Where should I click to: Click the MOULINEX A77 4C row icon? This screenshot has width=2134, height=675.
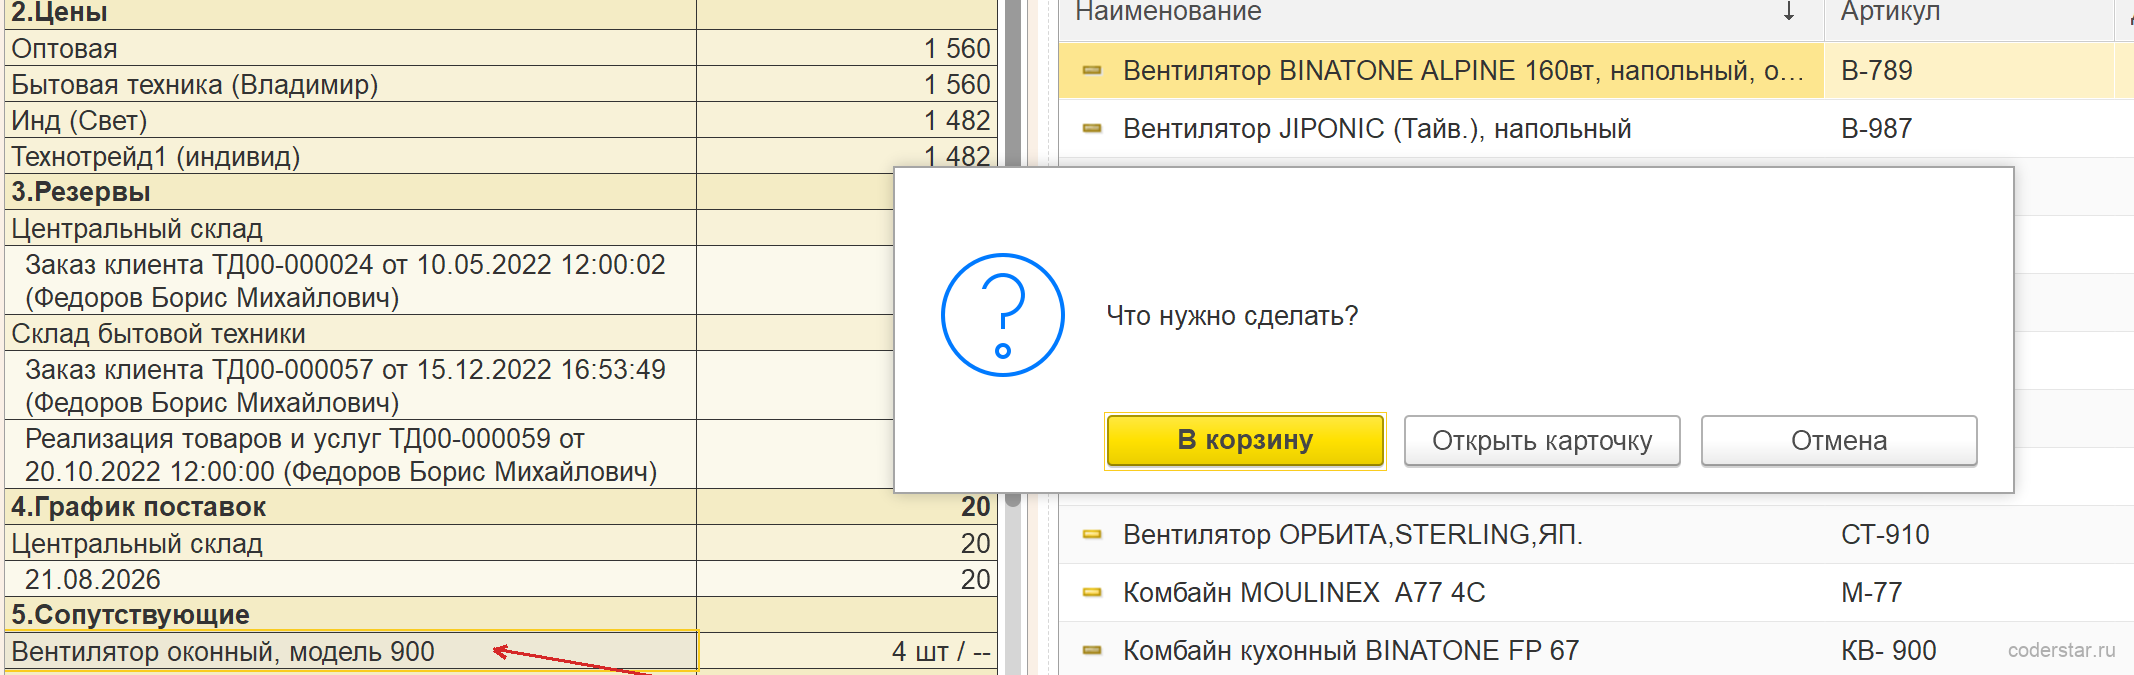[1092, 593]
